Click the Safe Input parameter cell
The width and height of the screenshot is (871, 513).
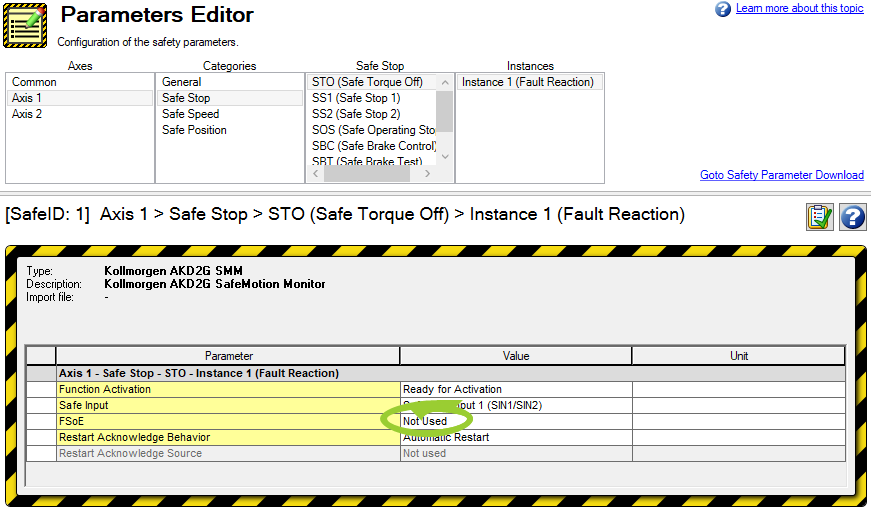click(228, 405)
